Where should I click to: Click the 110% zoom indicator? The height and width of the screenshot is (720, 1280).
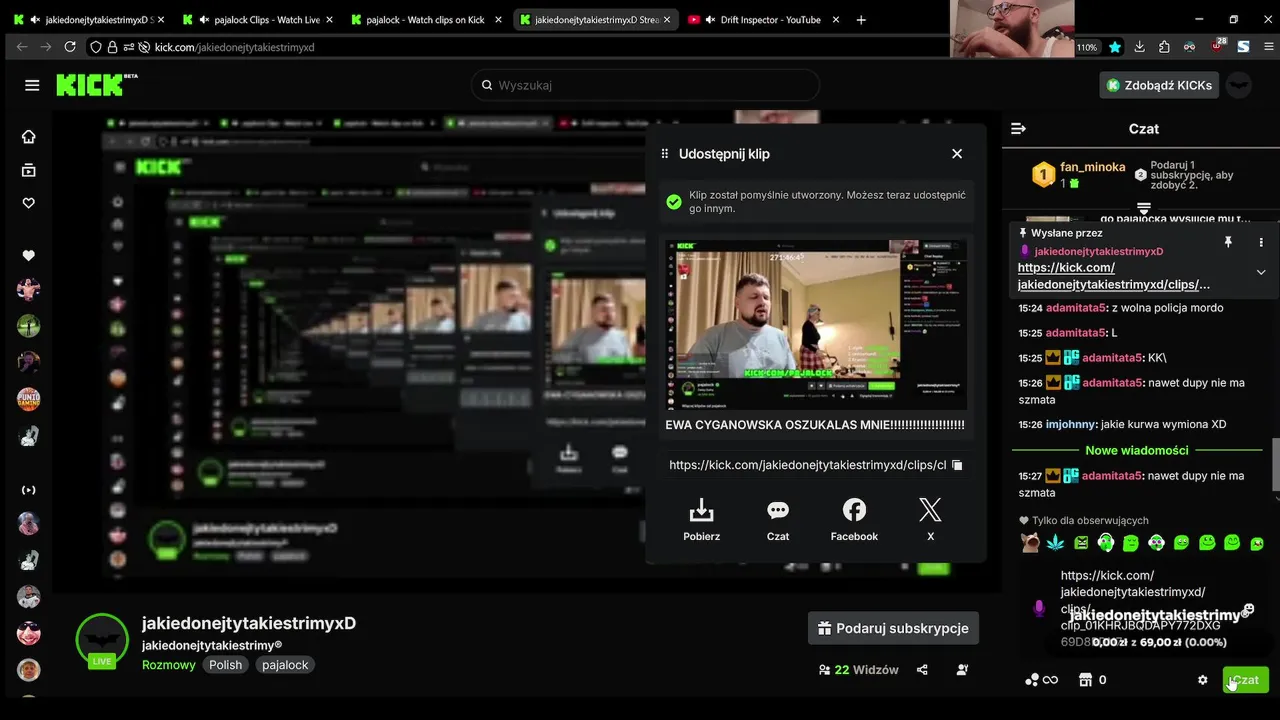[x=1087, y=47]
